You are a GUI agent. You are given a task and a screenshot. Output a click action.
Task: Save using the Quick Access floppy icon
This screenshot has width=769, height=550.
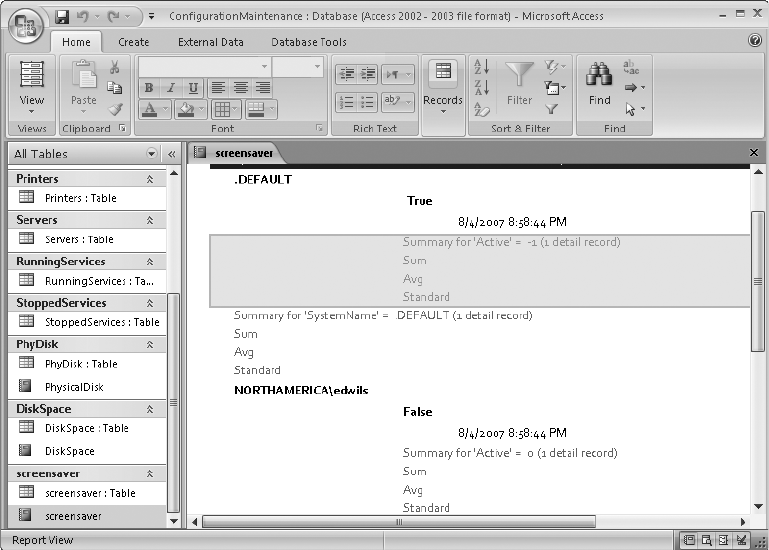(61, 17)
